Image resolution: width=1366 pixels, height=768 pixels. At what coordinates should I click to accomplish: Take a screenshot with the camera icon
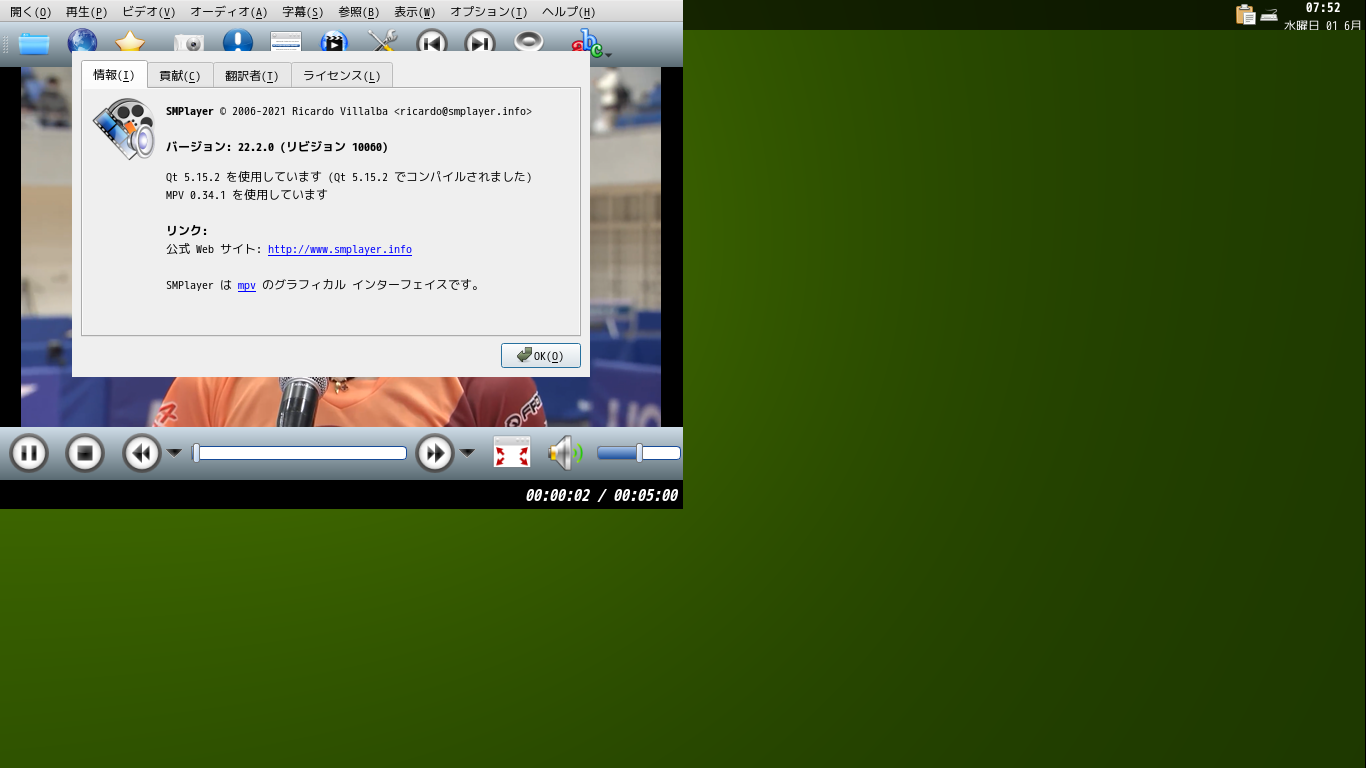click(189, 43)
